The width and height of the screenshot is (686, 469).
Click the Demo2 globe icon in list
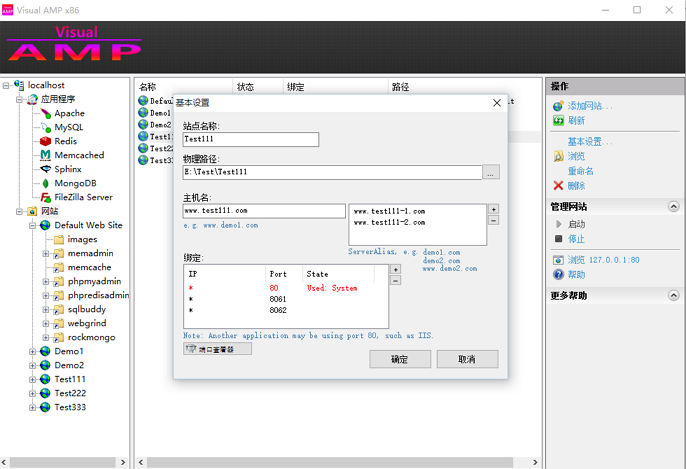pyautogui.click(x=143, y=125)
